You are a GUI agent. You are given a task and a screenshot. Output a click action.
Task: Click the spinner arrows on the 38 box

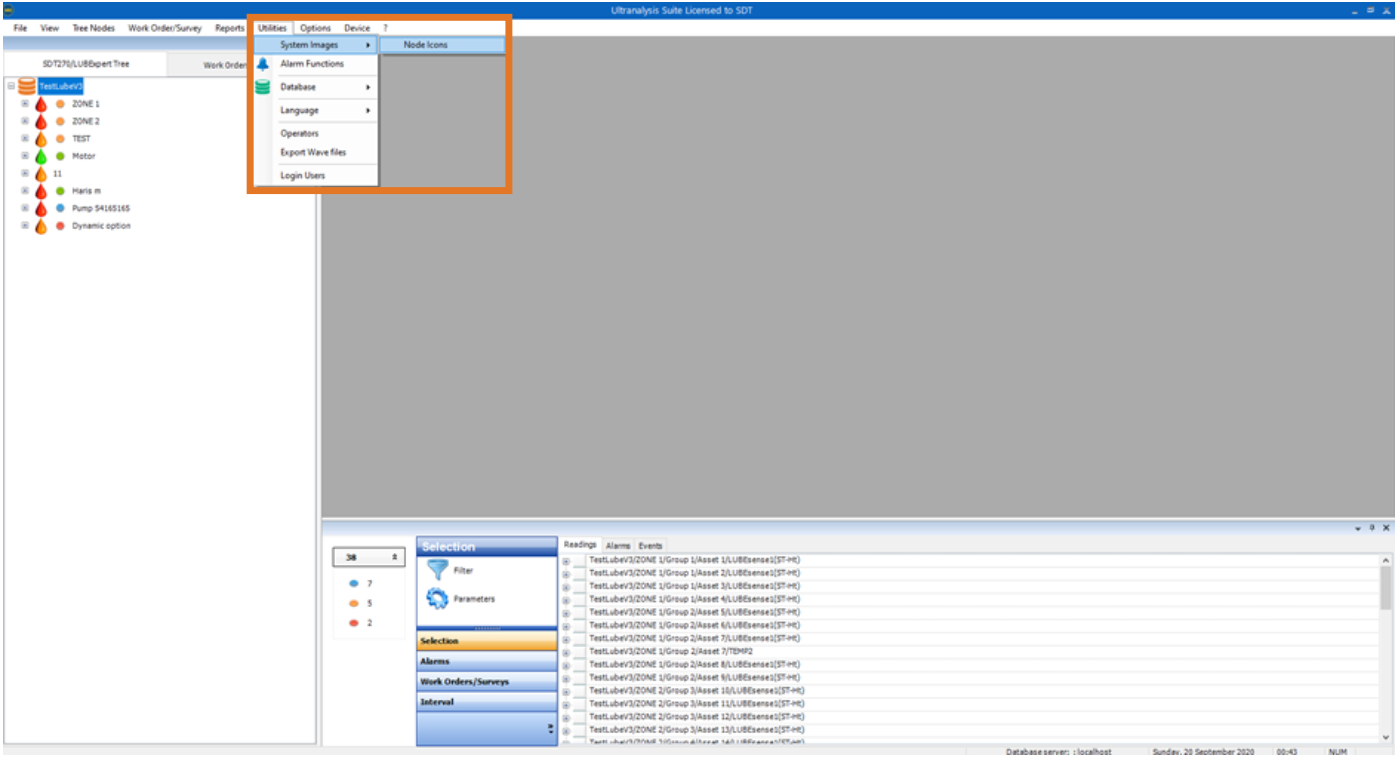tap(394, 557)
